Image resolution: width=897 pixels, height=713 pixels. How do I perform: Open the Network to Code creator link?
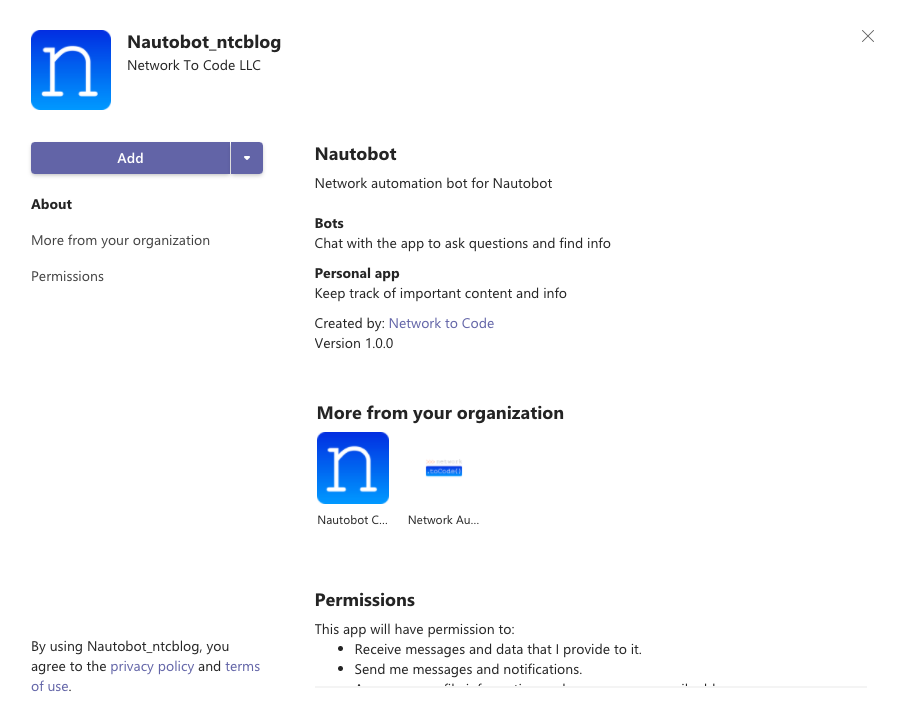(x=441, y=323)
